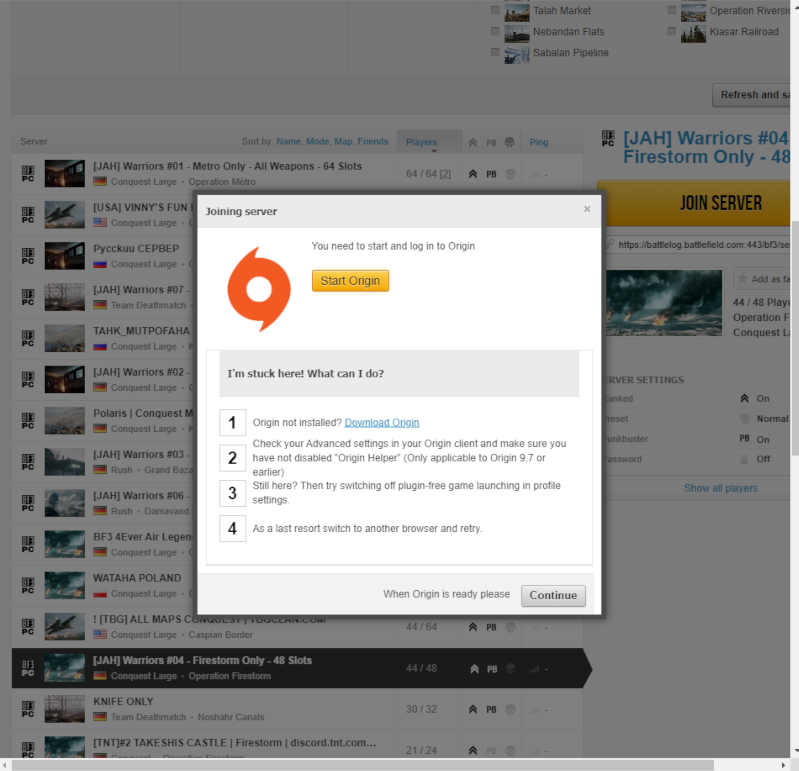Toggle the Kiasar Railroad map checkbox

click(x=672, y=32)
